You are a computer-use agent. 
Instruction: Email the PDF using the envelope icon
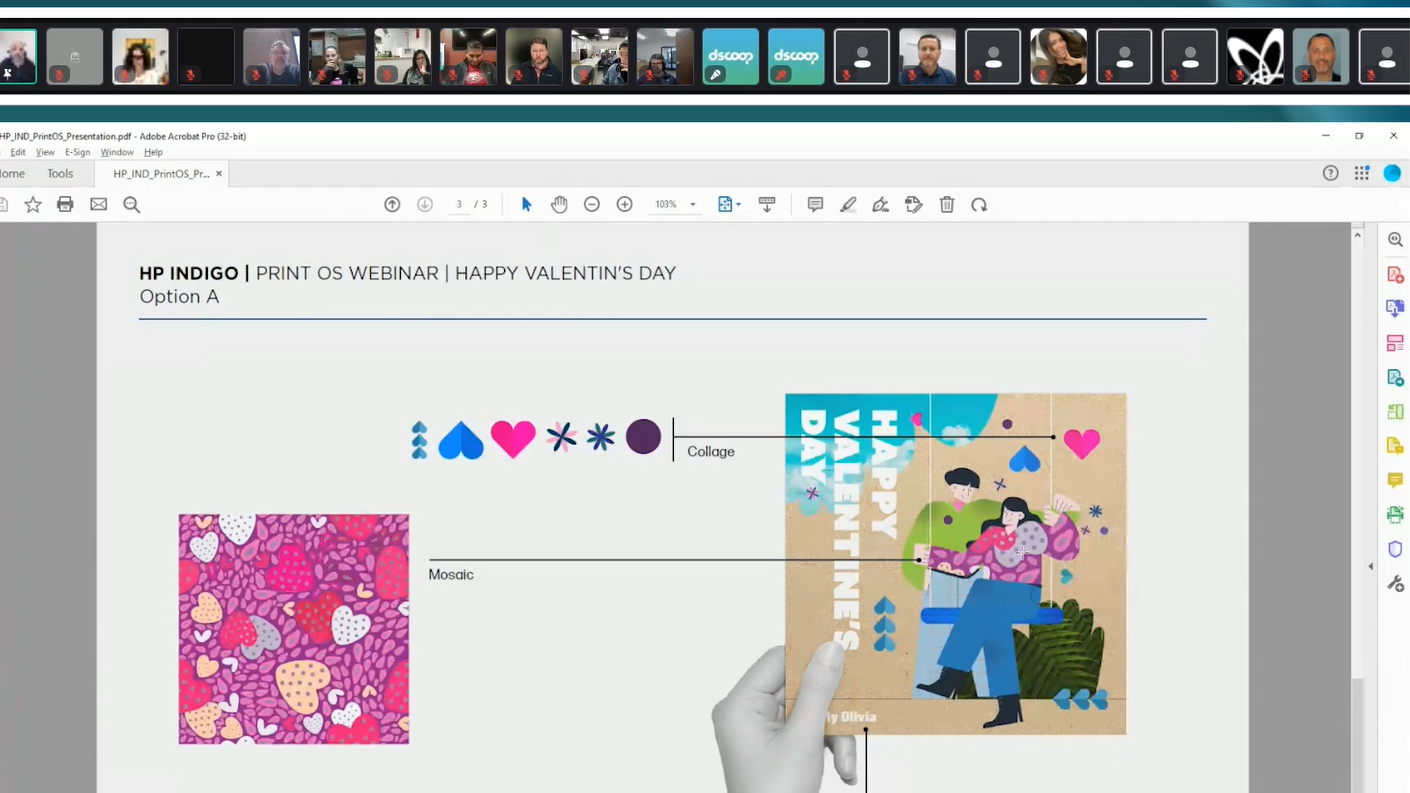coord(98,204)
